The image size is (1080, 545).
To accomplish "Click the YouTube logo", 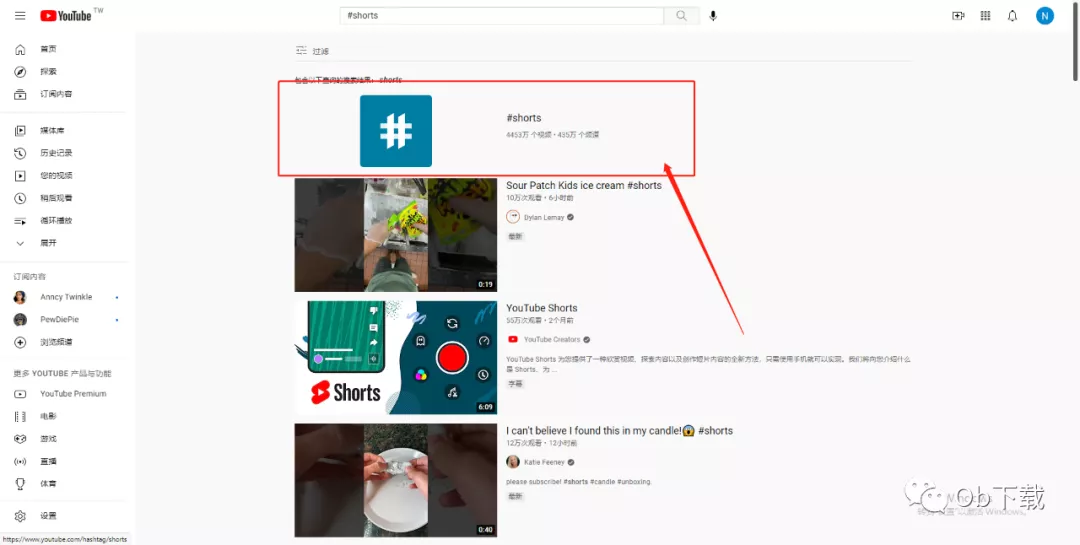I will coord(66,15).
